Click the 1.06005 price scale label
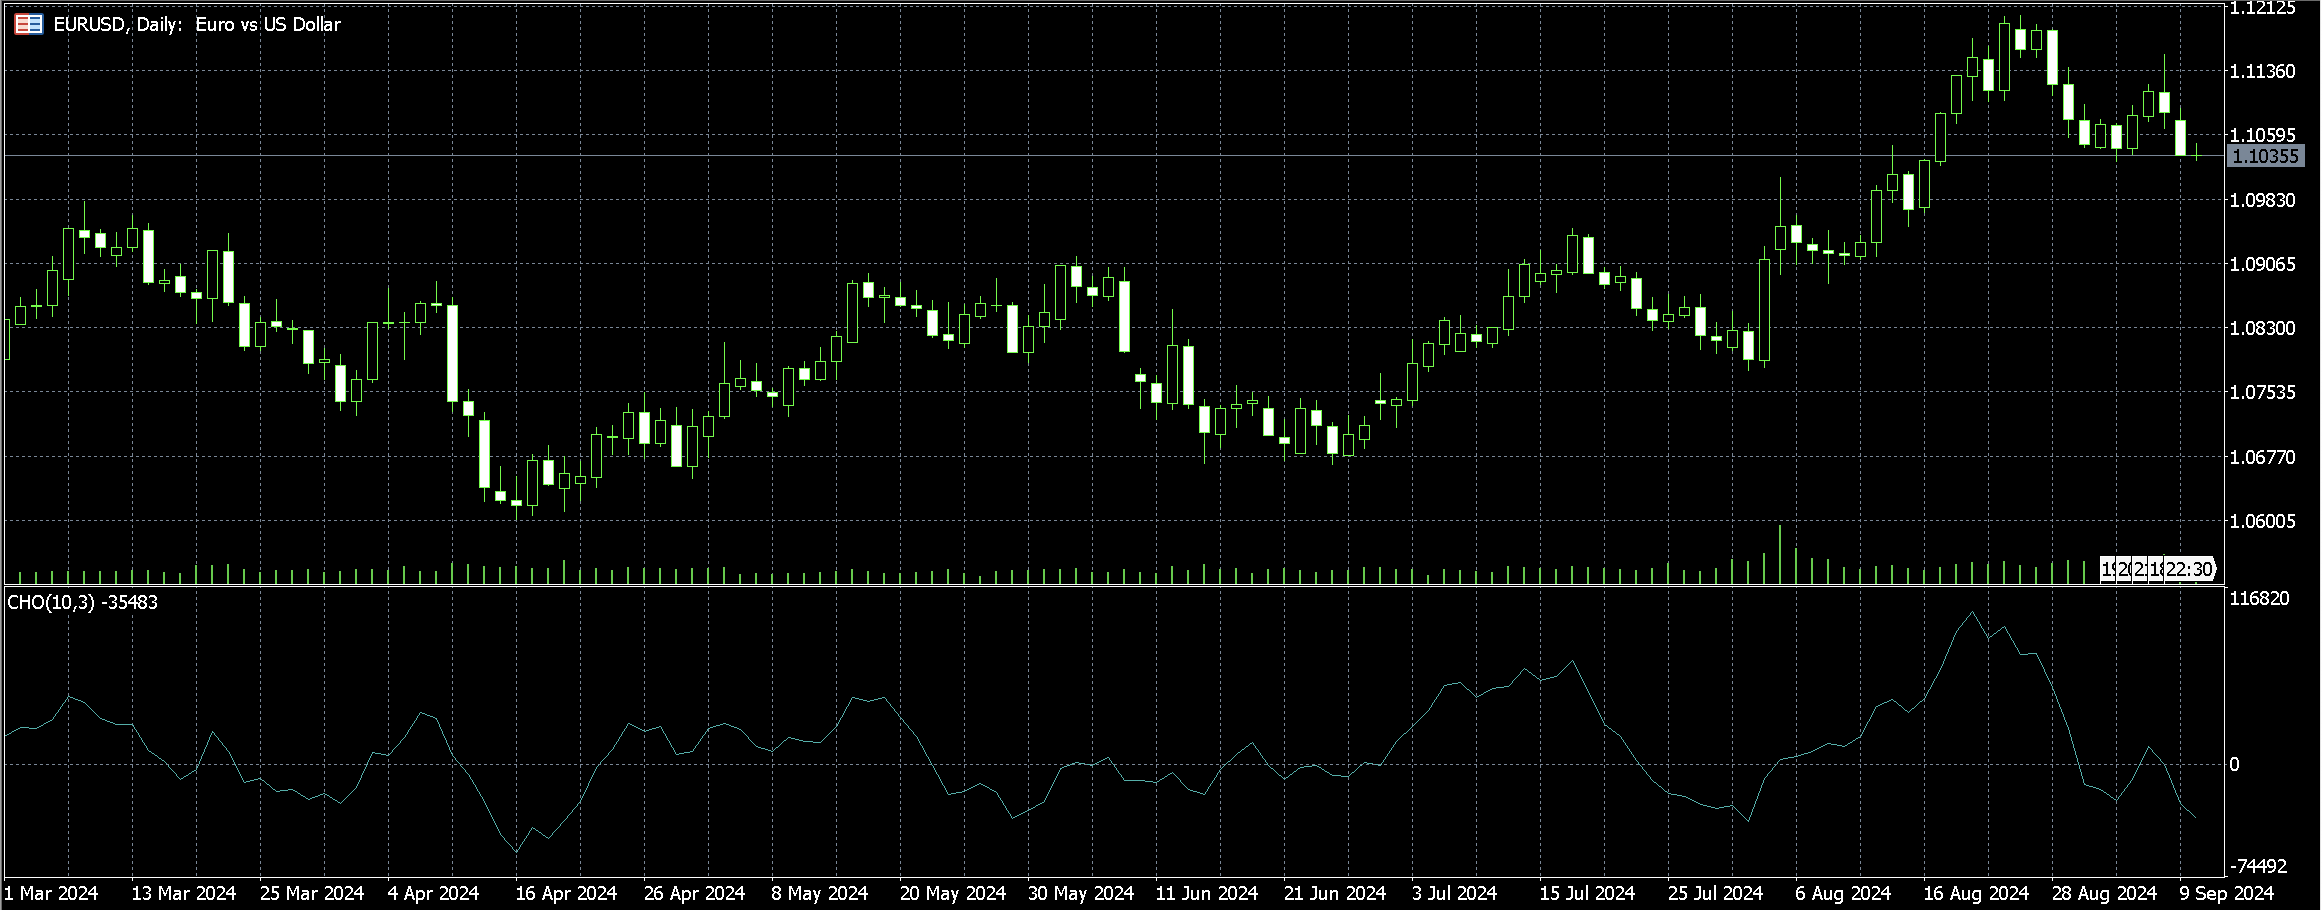Screen dimensions: 2322x910 (x=2262, y=521)
